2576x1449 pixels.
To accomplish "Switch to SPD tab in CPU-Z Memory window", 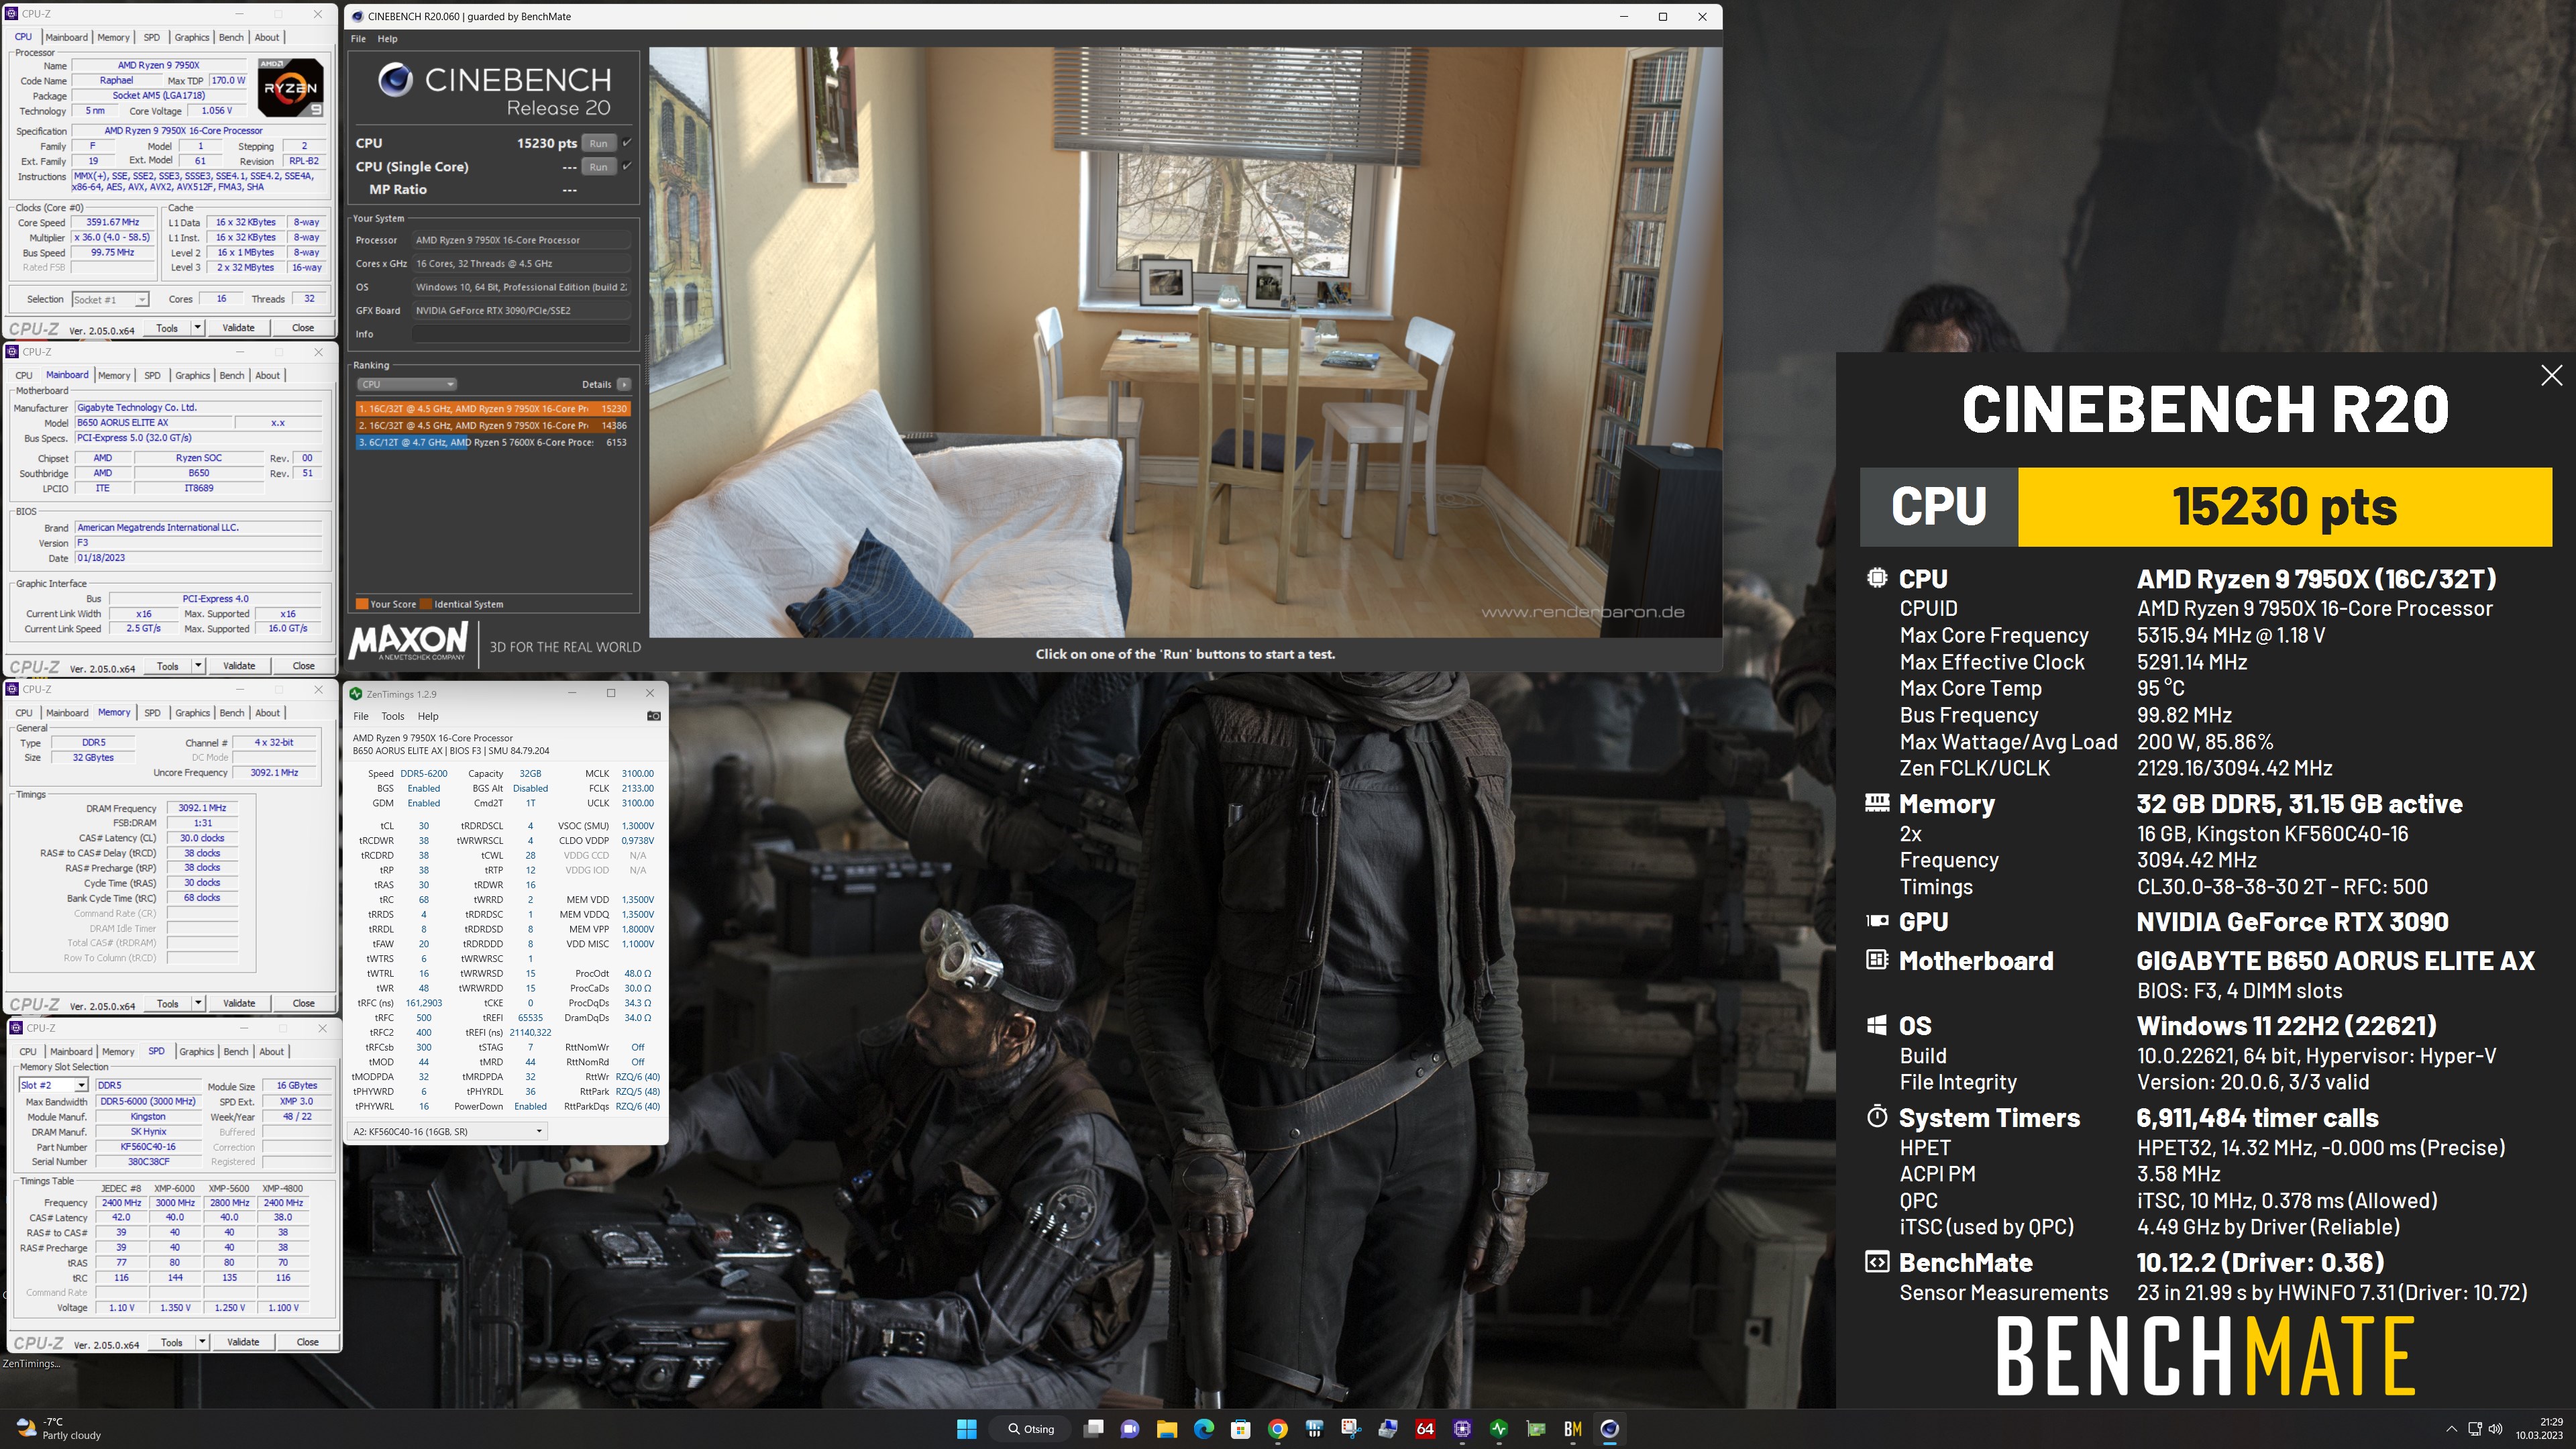I will coord(152,713).
